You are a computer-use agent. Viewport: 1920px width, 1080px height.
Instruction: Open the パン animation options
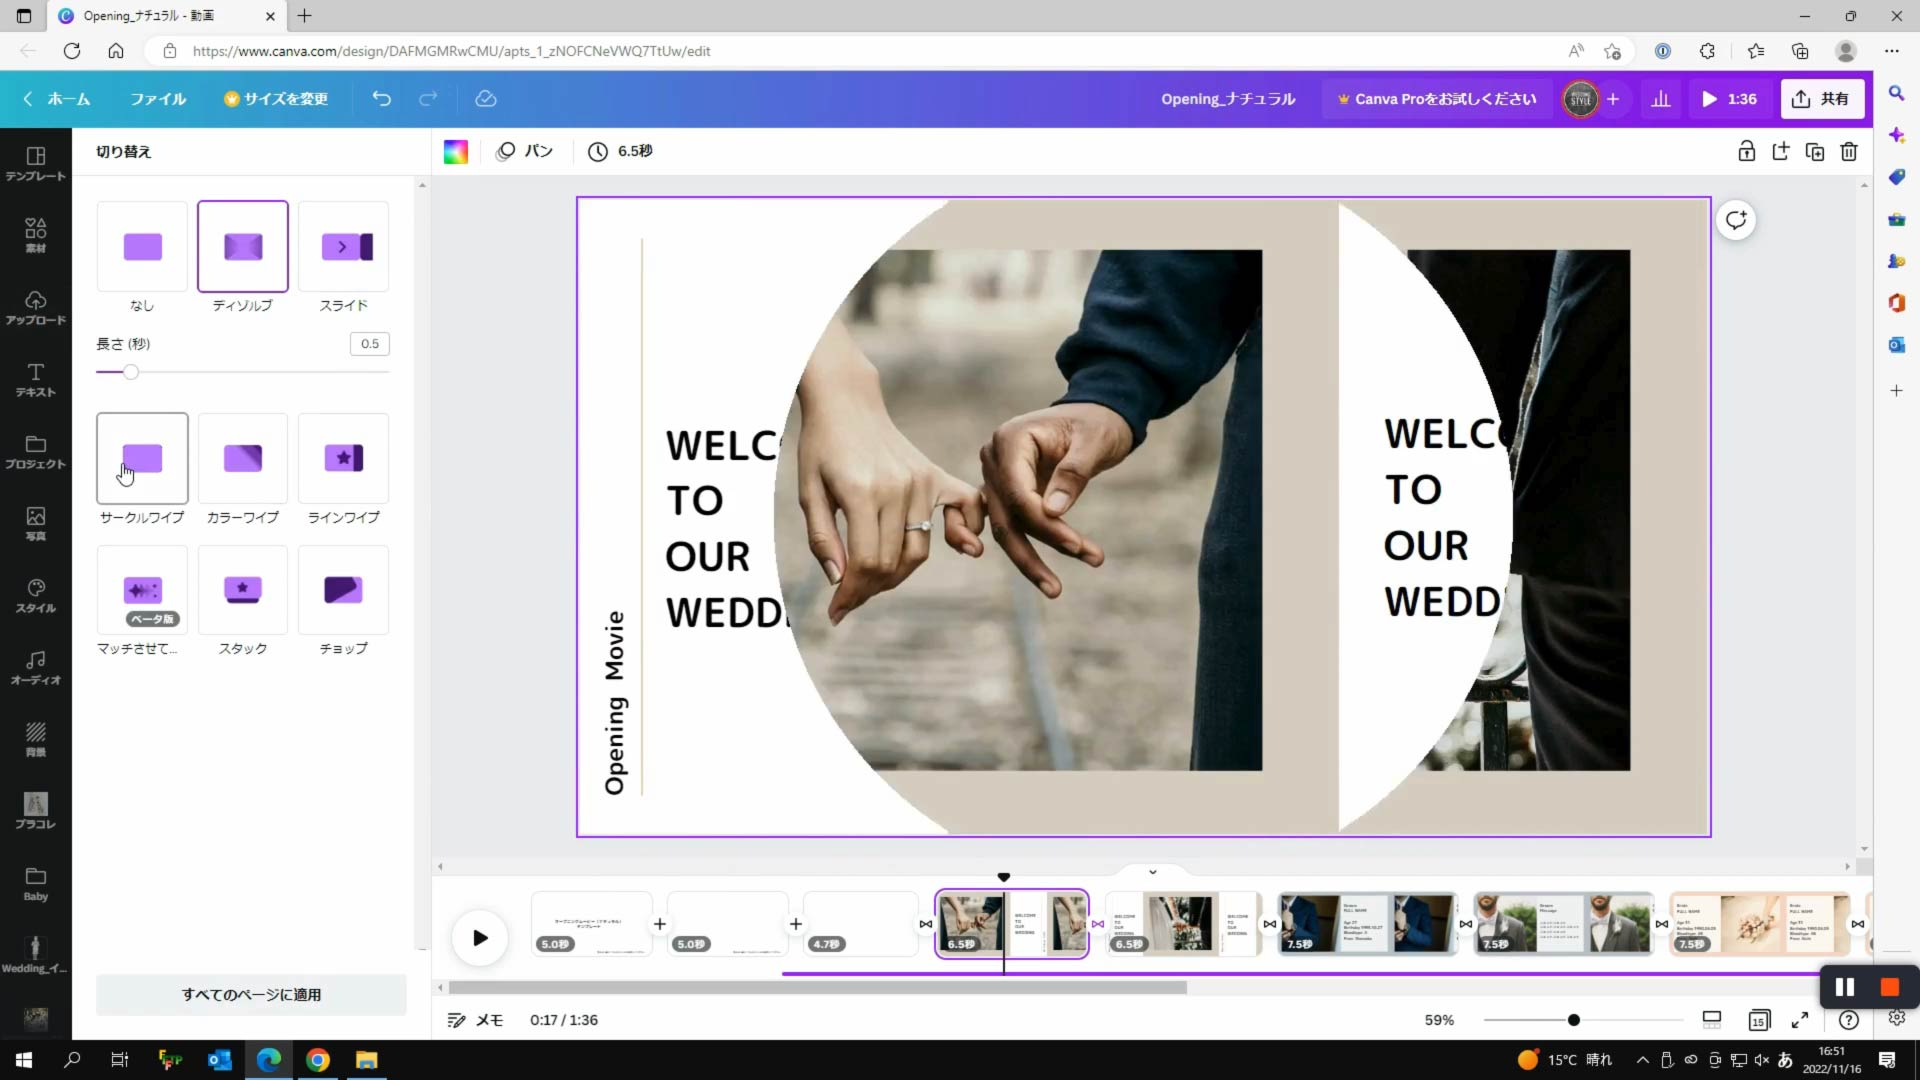click(x=525, y=151)
